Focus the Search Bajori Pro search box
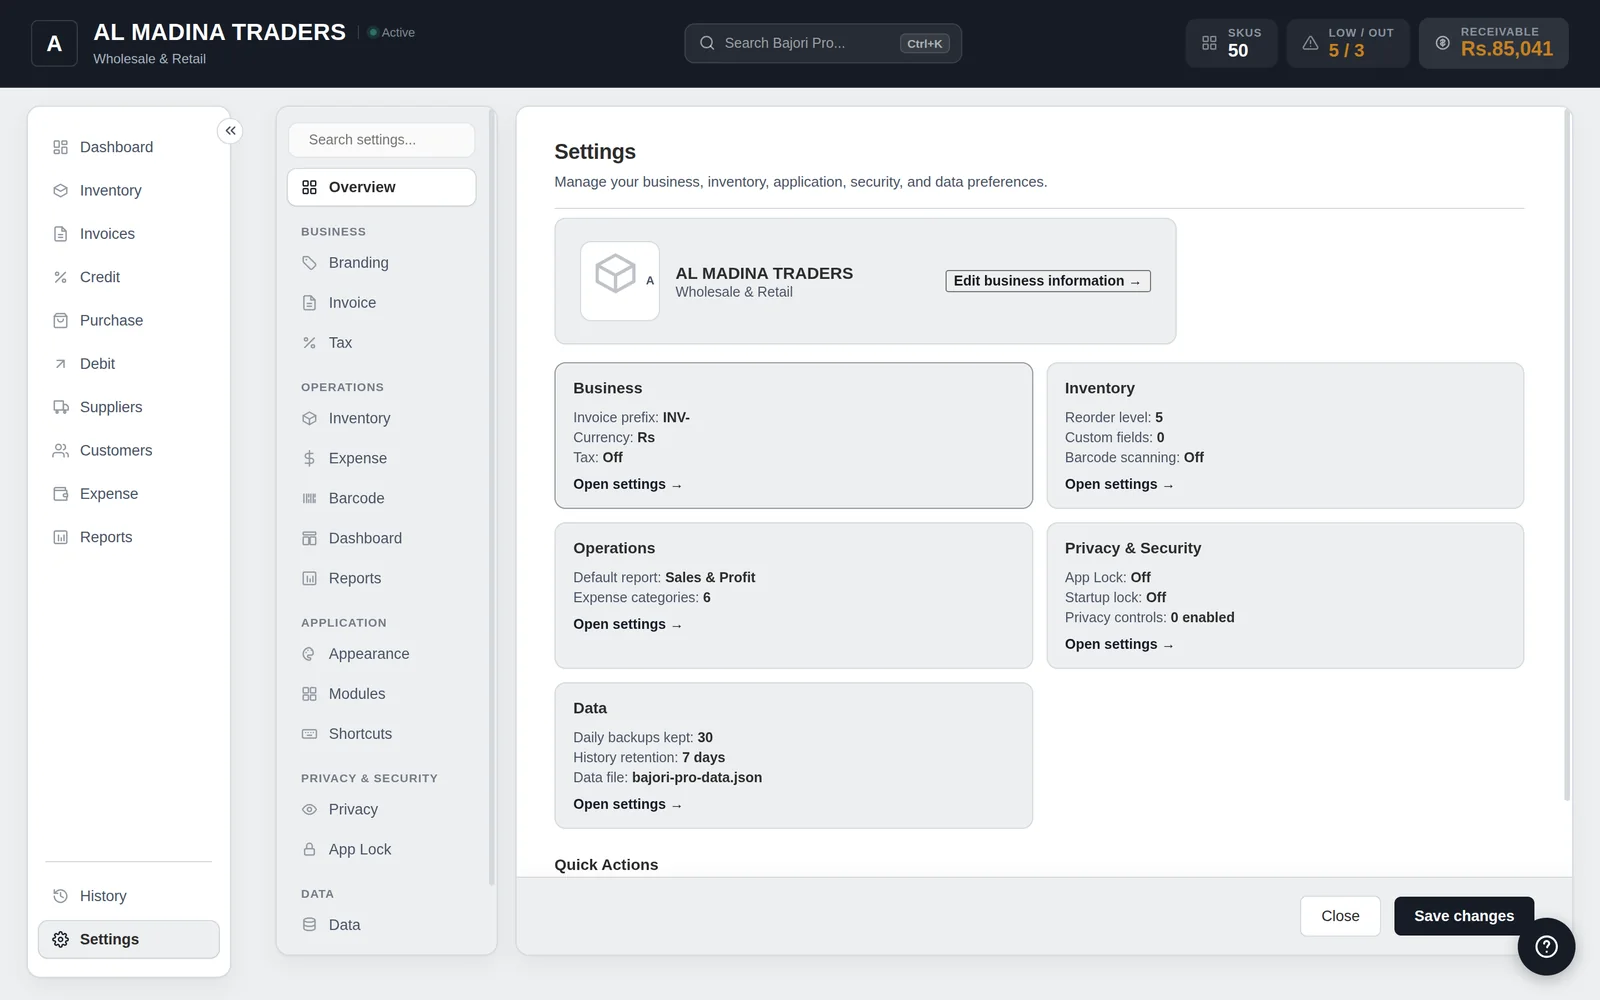 tap(823, 43)
